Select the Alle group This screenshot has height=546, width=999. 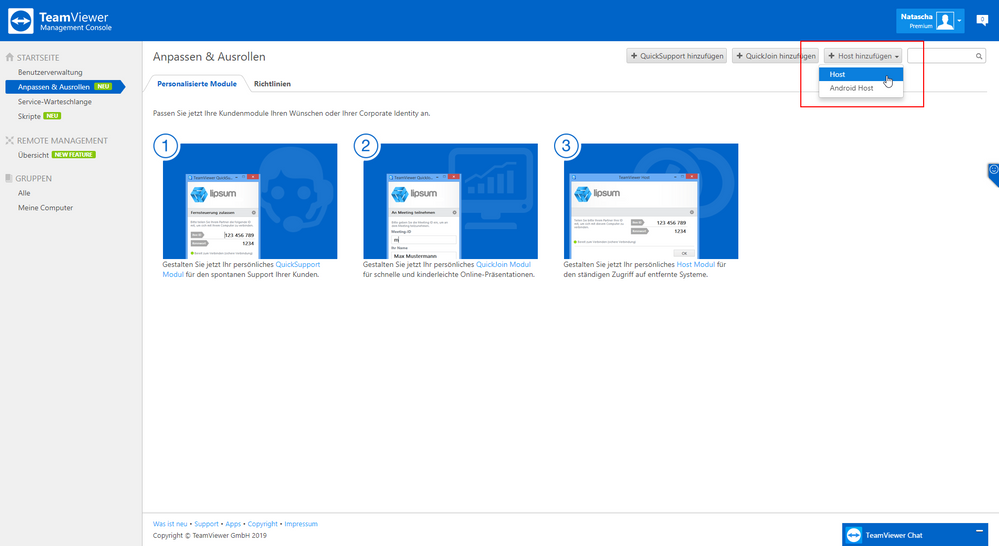[x=24, y=193]
